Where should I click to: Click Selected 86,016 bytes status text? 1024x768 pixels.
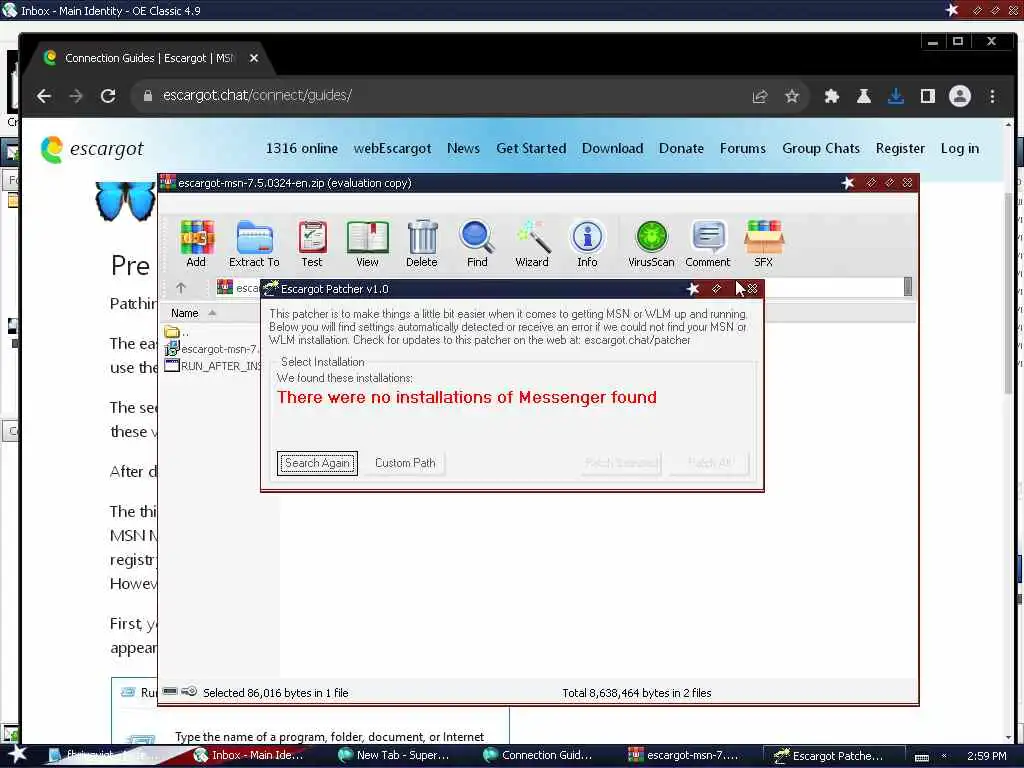click(275, 693)
